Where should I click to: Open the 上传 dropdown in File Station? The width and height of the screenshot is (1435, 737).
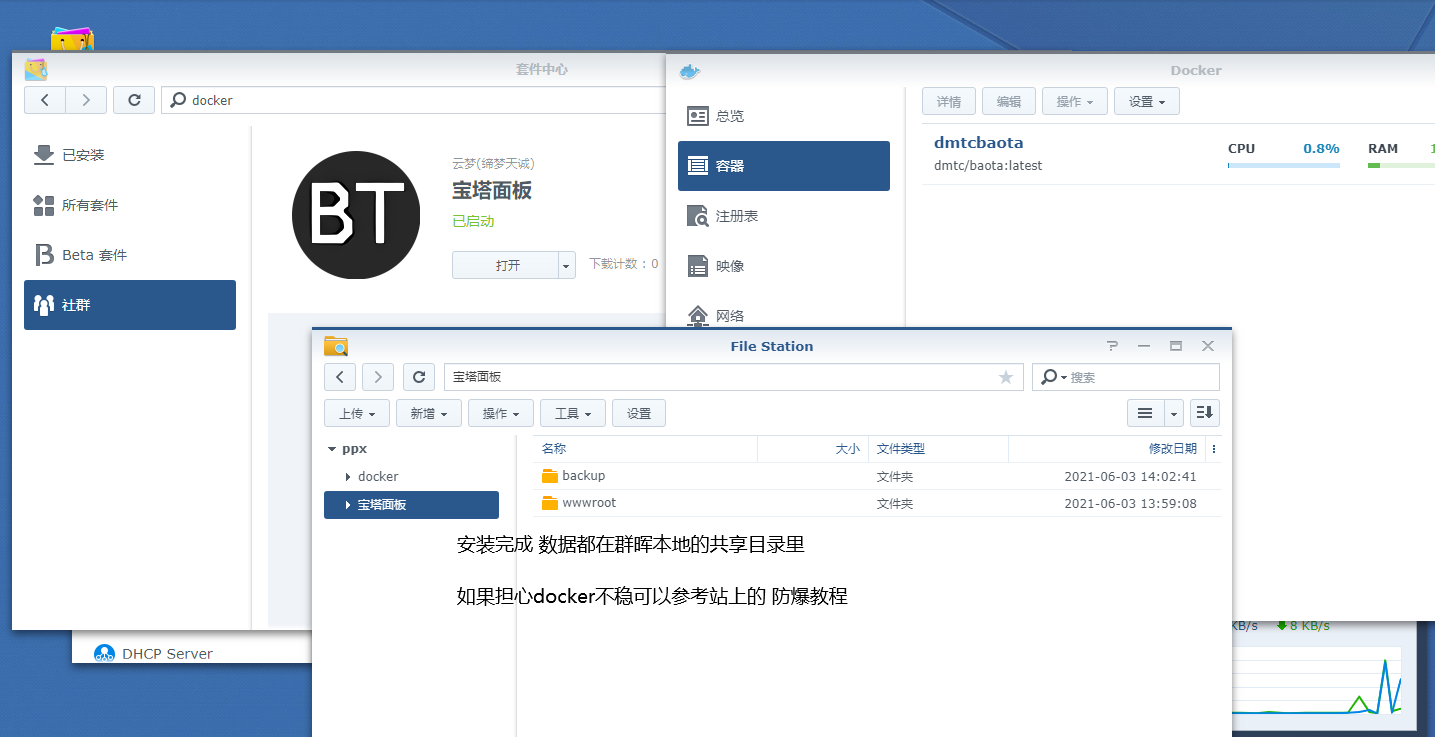[x=356, y=412]
